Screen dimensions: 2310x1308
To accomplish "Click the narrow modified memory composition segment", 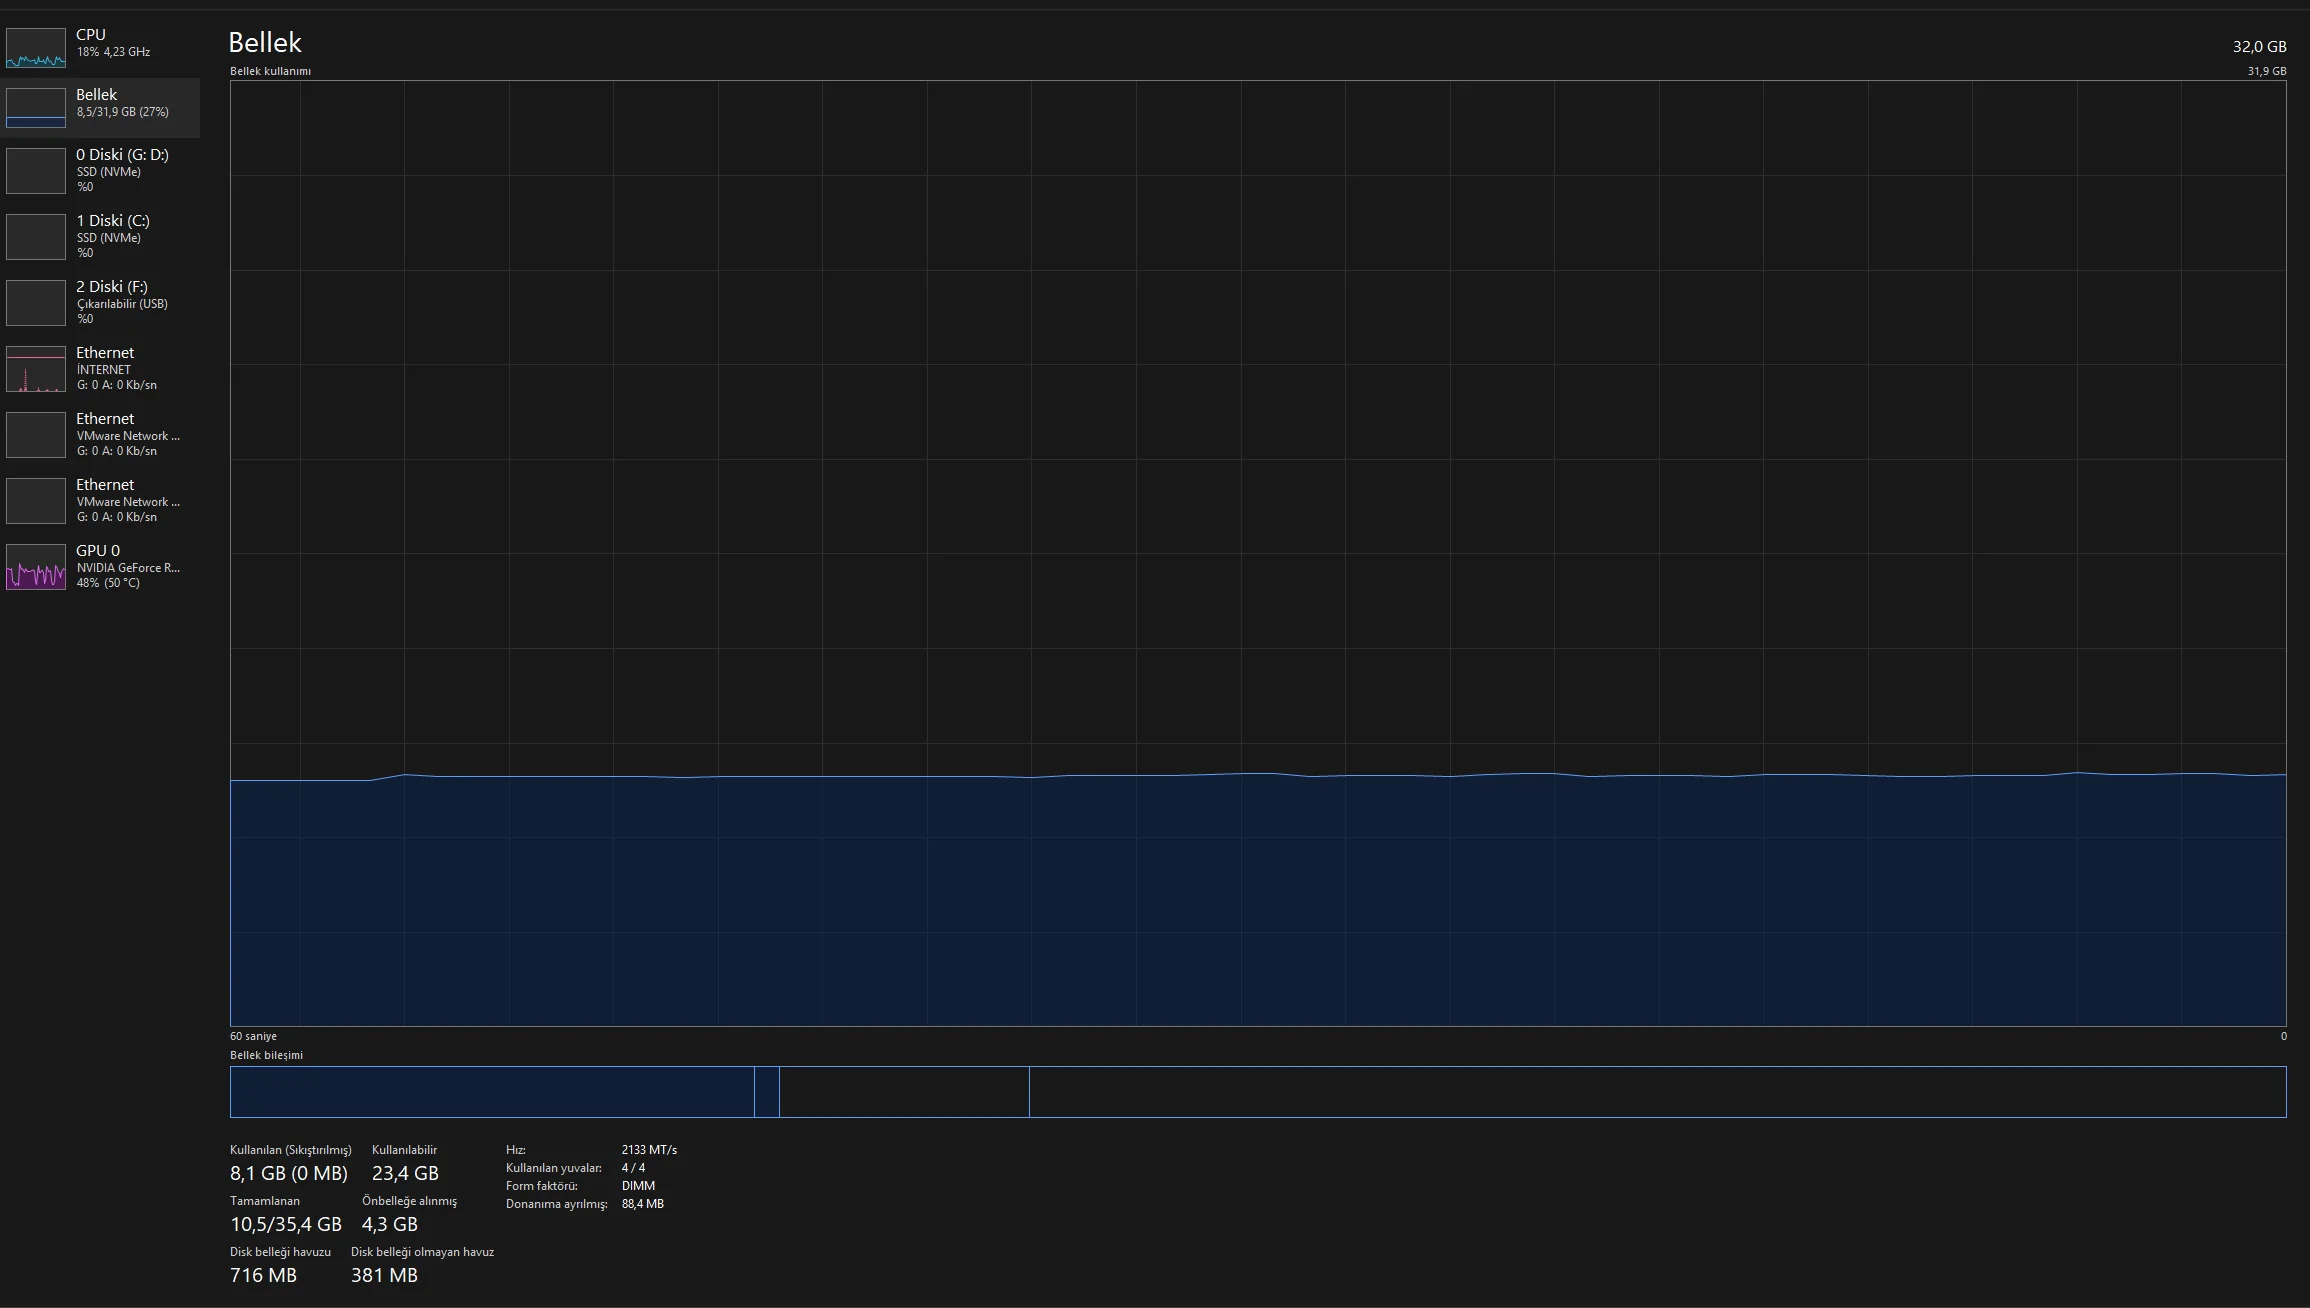I will (x=767, y=1092).
